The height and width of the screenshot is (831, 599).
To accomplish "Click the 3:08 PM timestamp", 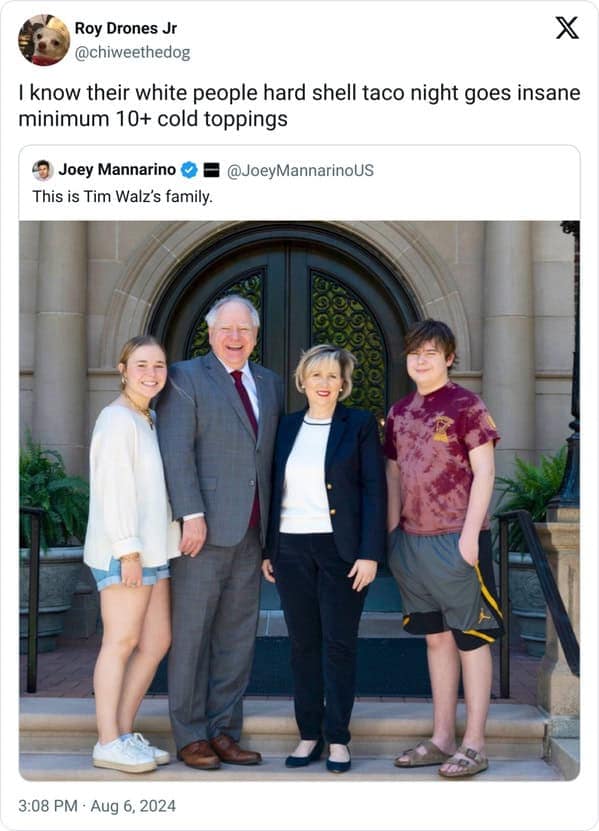I will click(x=48, y=806).
